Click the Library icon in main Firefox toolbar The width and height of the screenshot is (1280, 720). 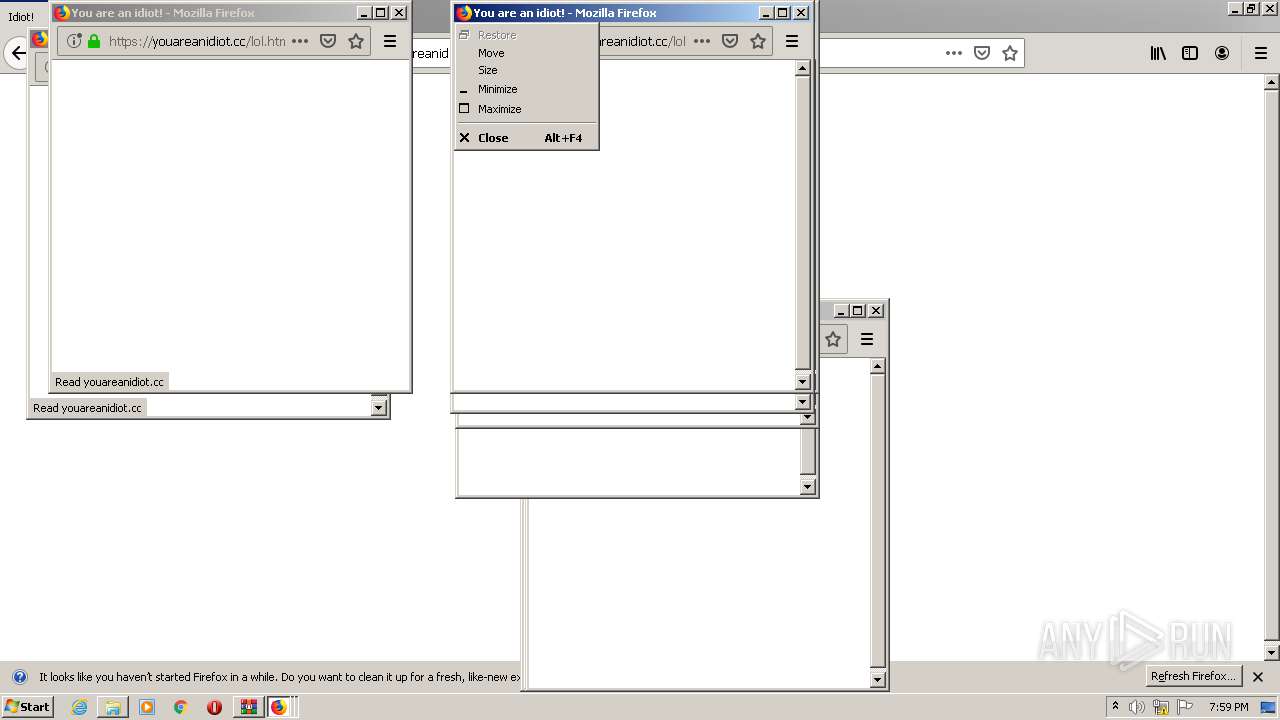click(x=1158, y=53)
